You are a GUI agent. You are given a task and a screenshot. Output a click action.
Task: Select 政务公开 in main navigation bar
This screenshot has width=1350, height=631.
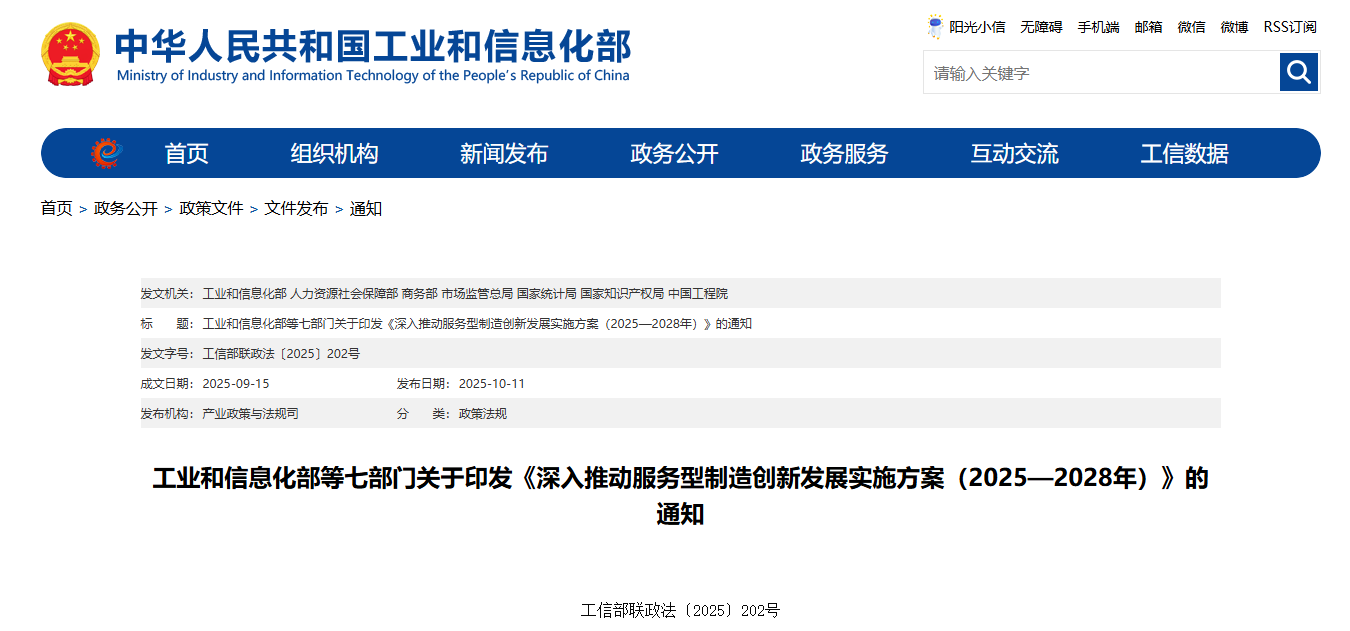[674, 154]
